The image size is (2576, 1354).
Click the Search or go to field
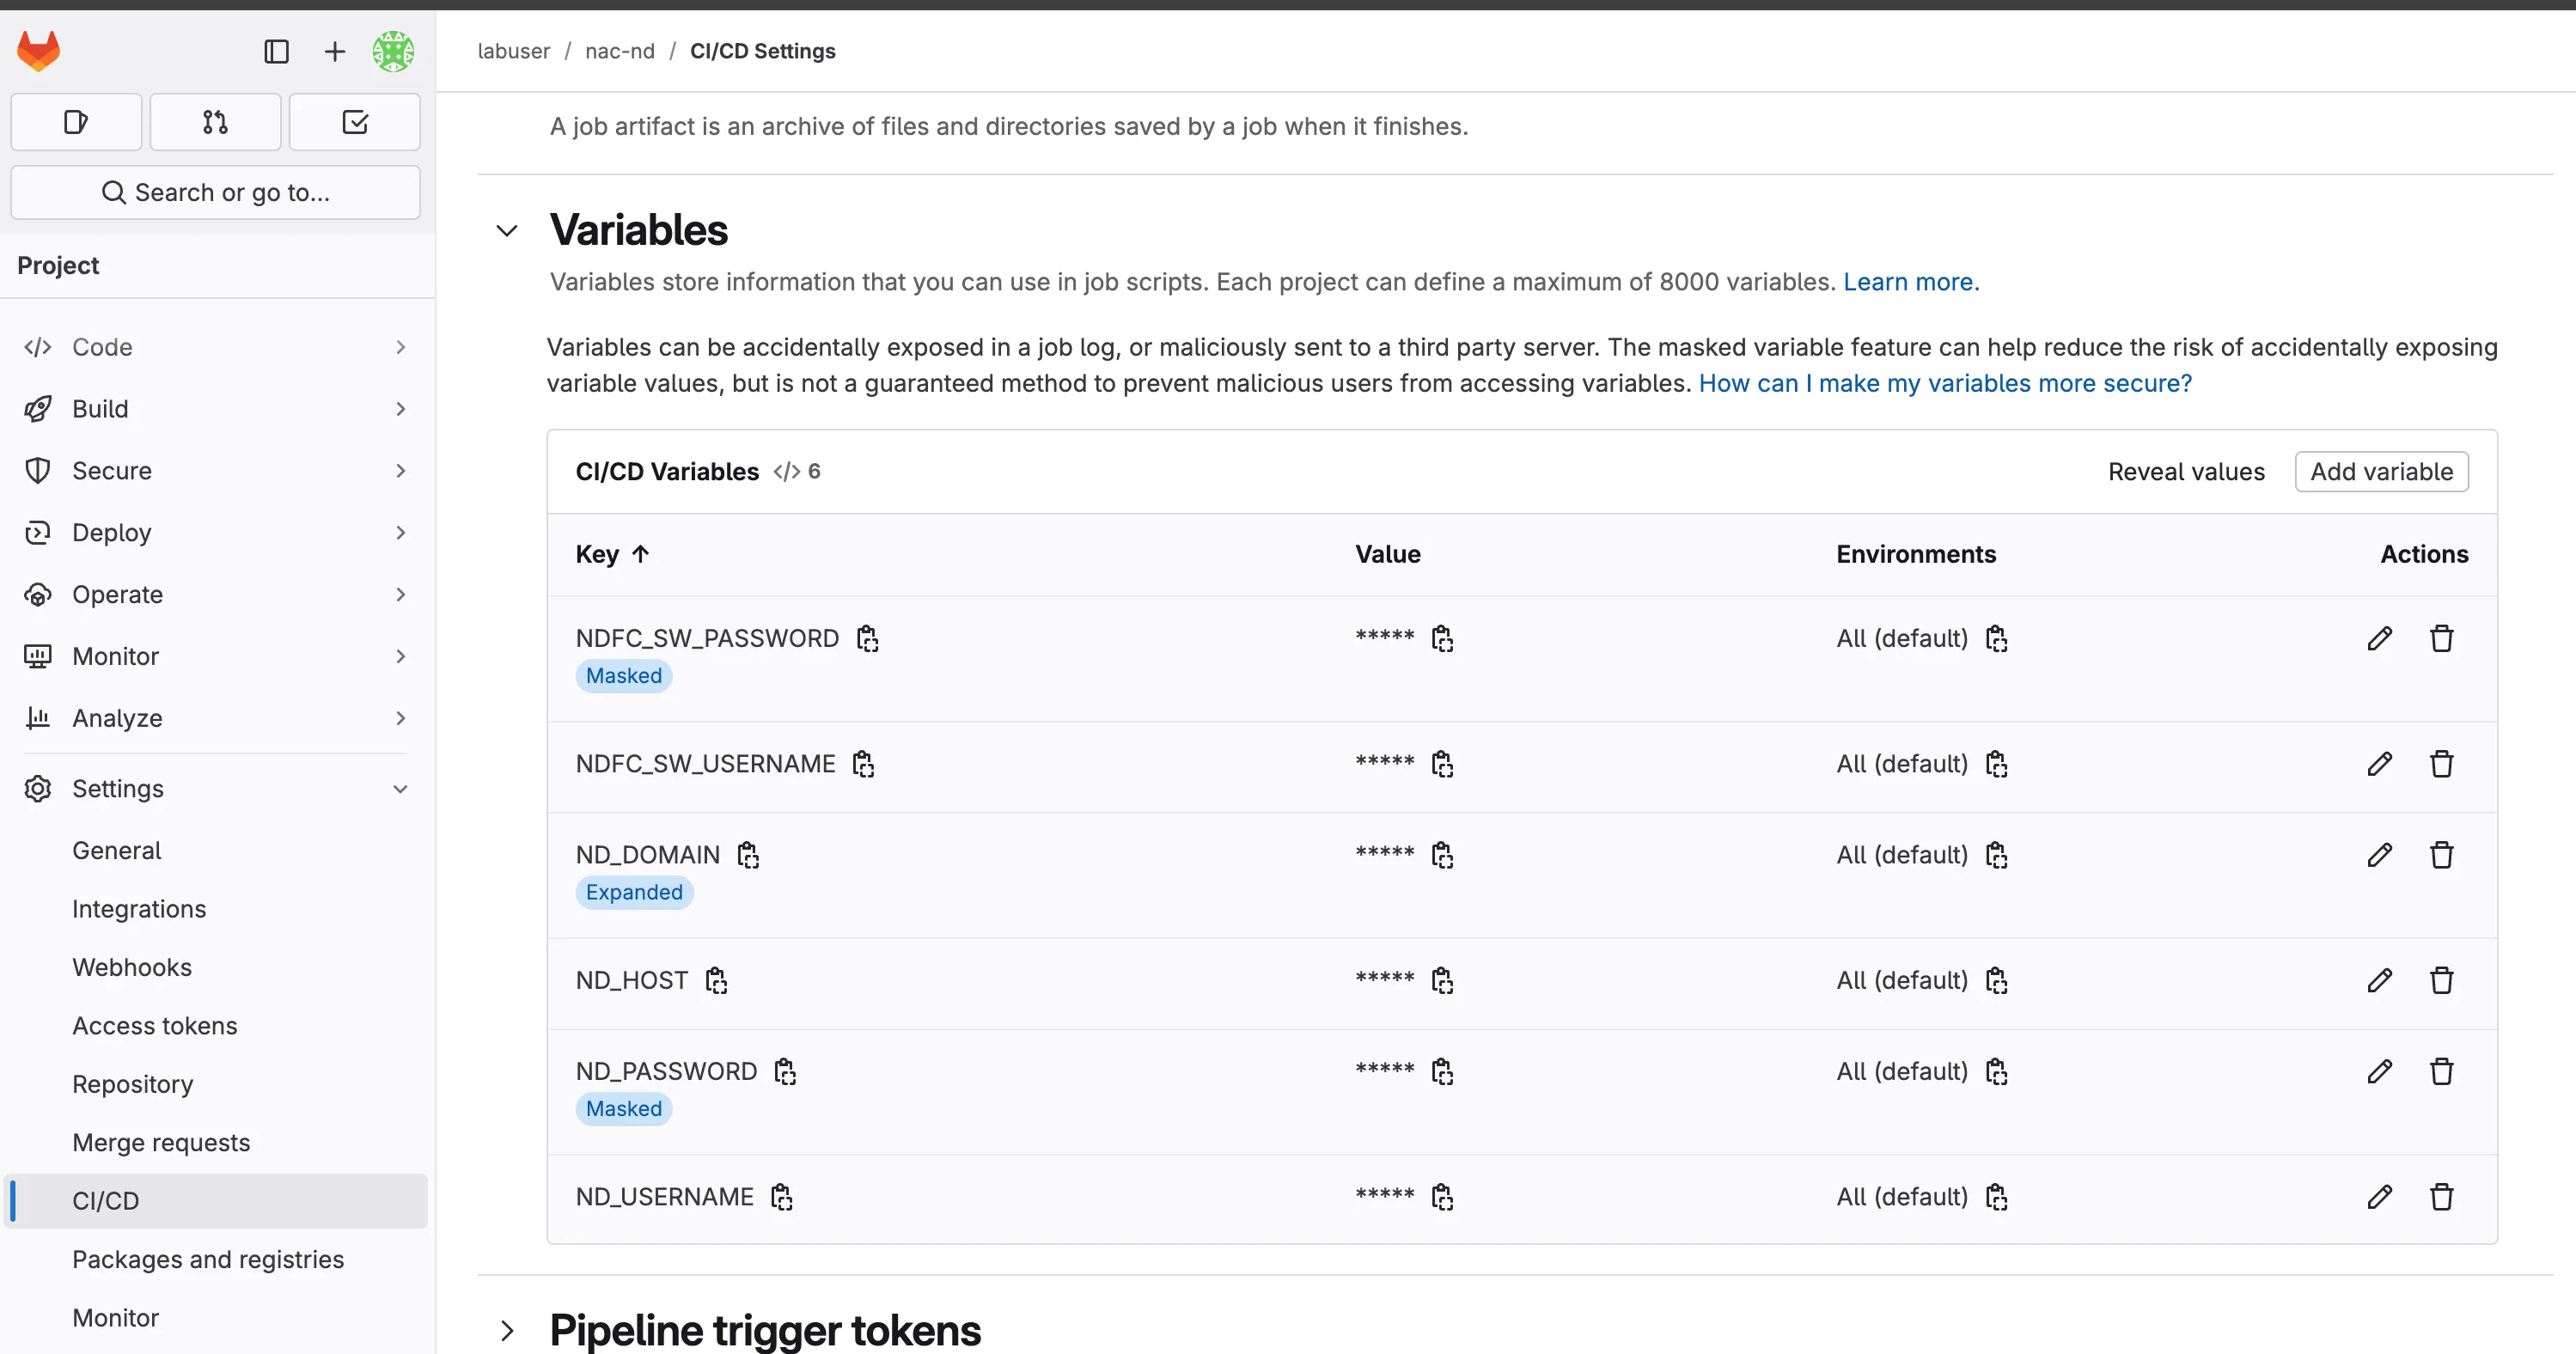tap(215, 192)
